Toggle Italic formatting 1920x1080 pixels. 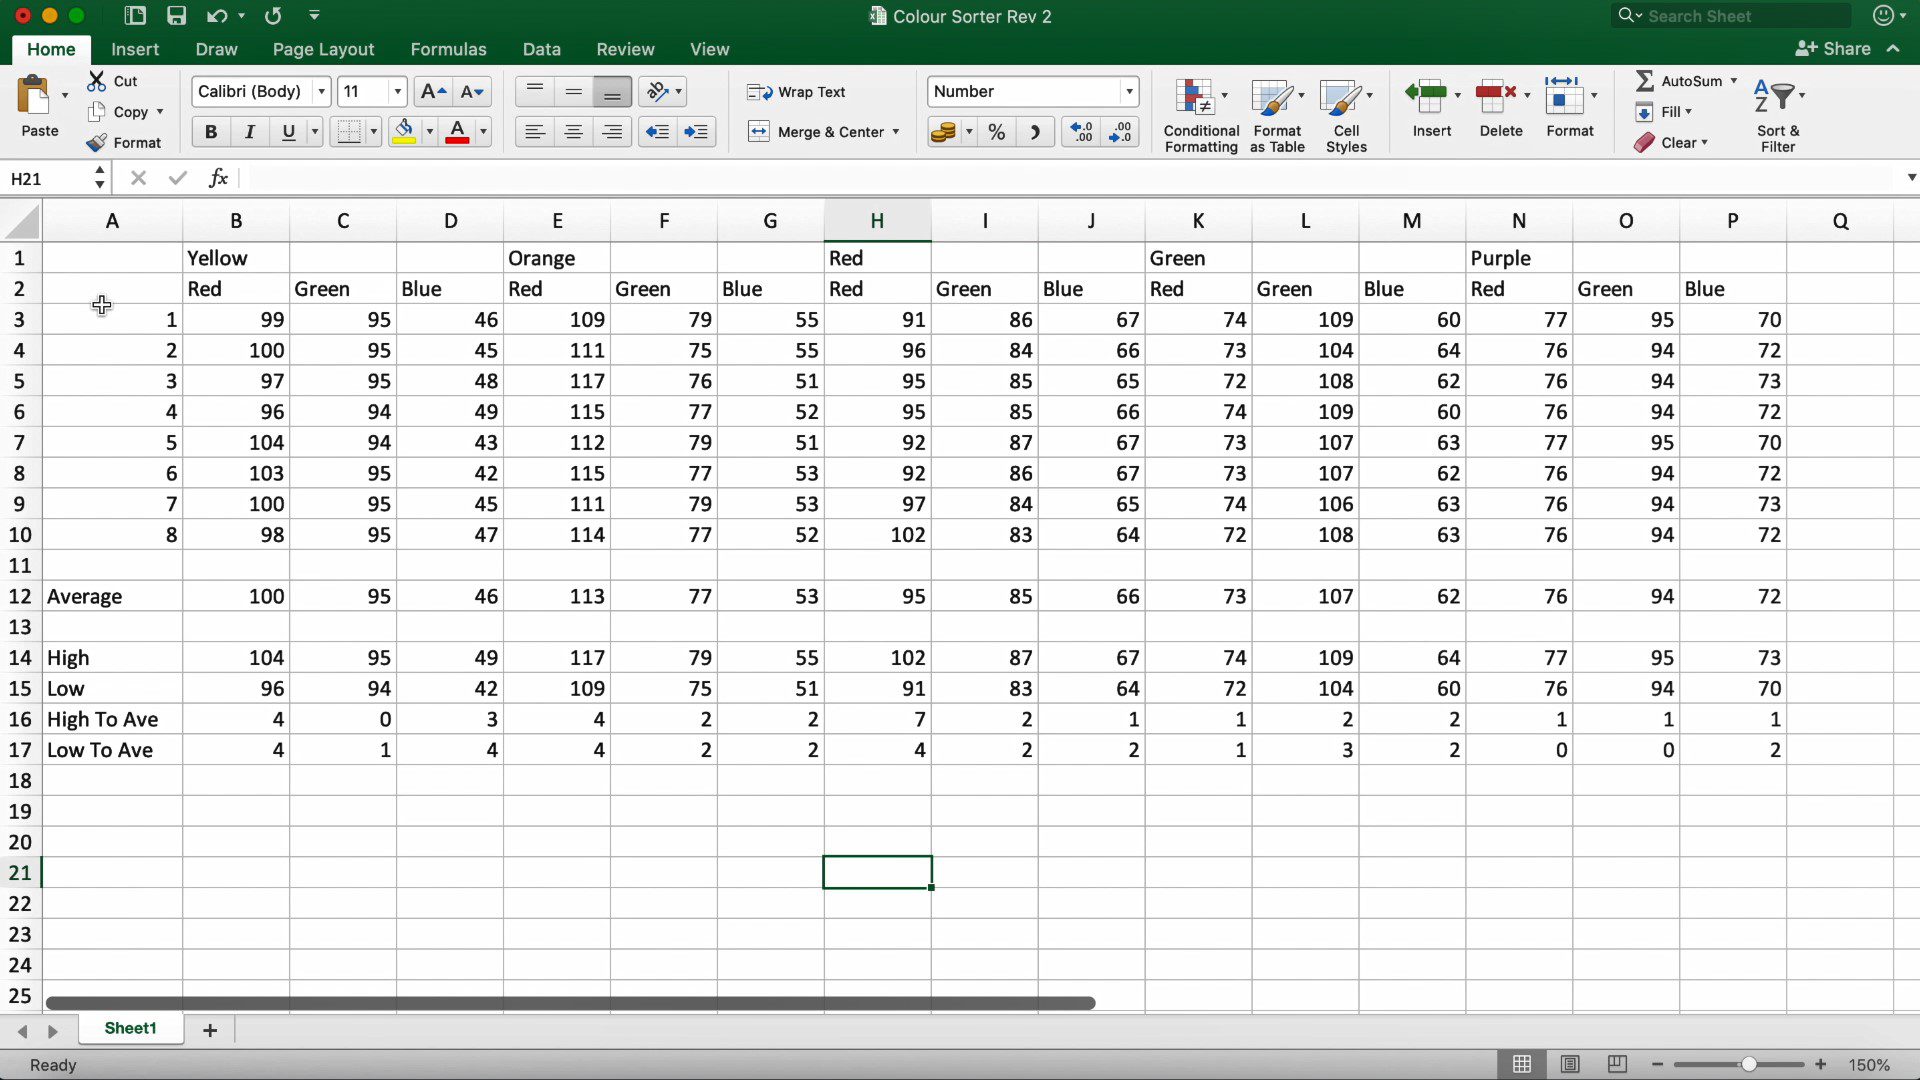tap(249, 132)
